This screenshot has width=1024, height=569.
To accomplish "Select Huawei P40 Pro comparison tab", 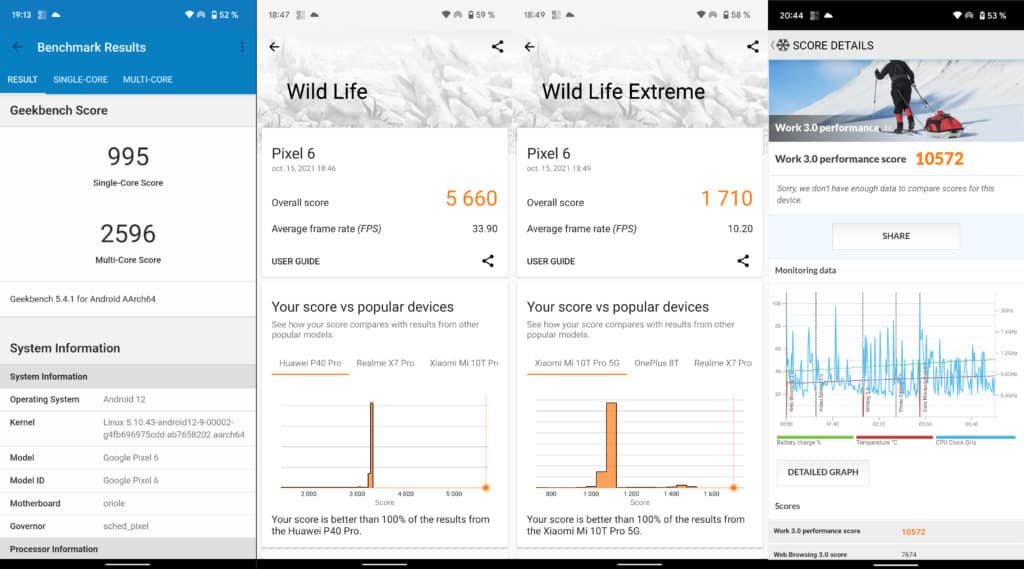I will [310, 363].
